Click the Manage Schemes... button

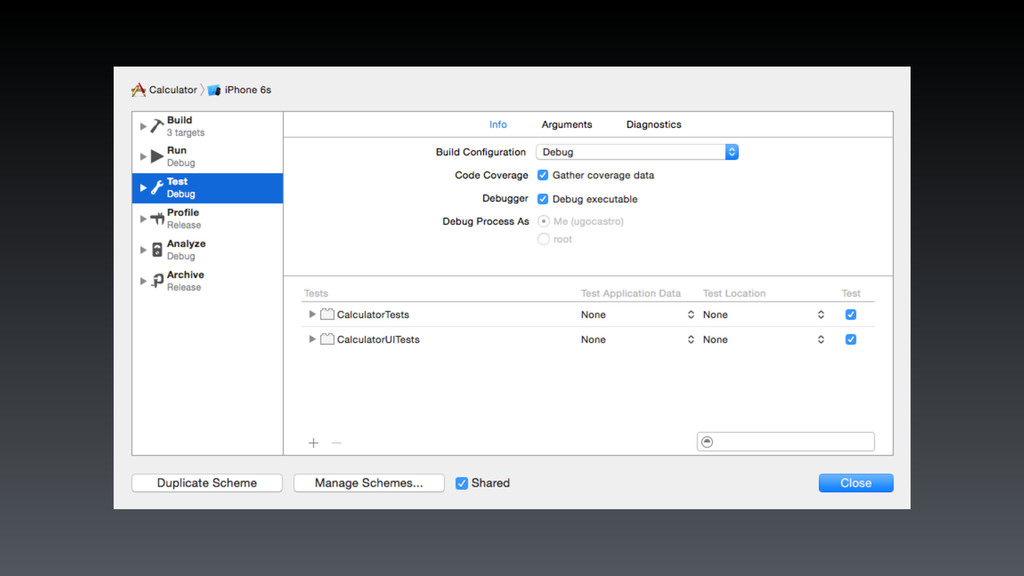coord(369,483)
